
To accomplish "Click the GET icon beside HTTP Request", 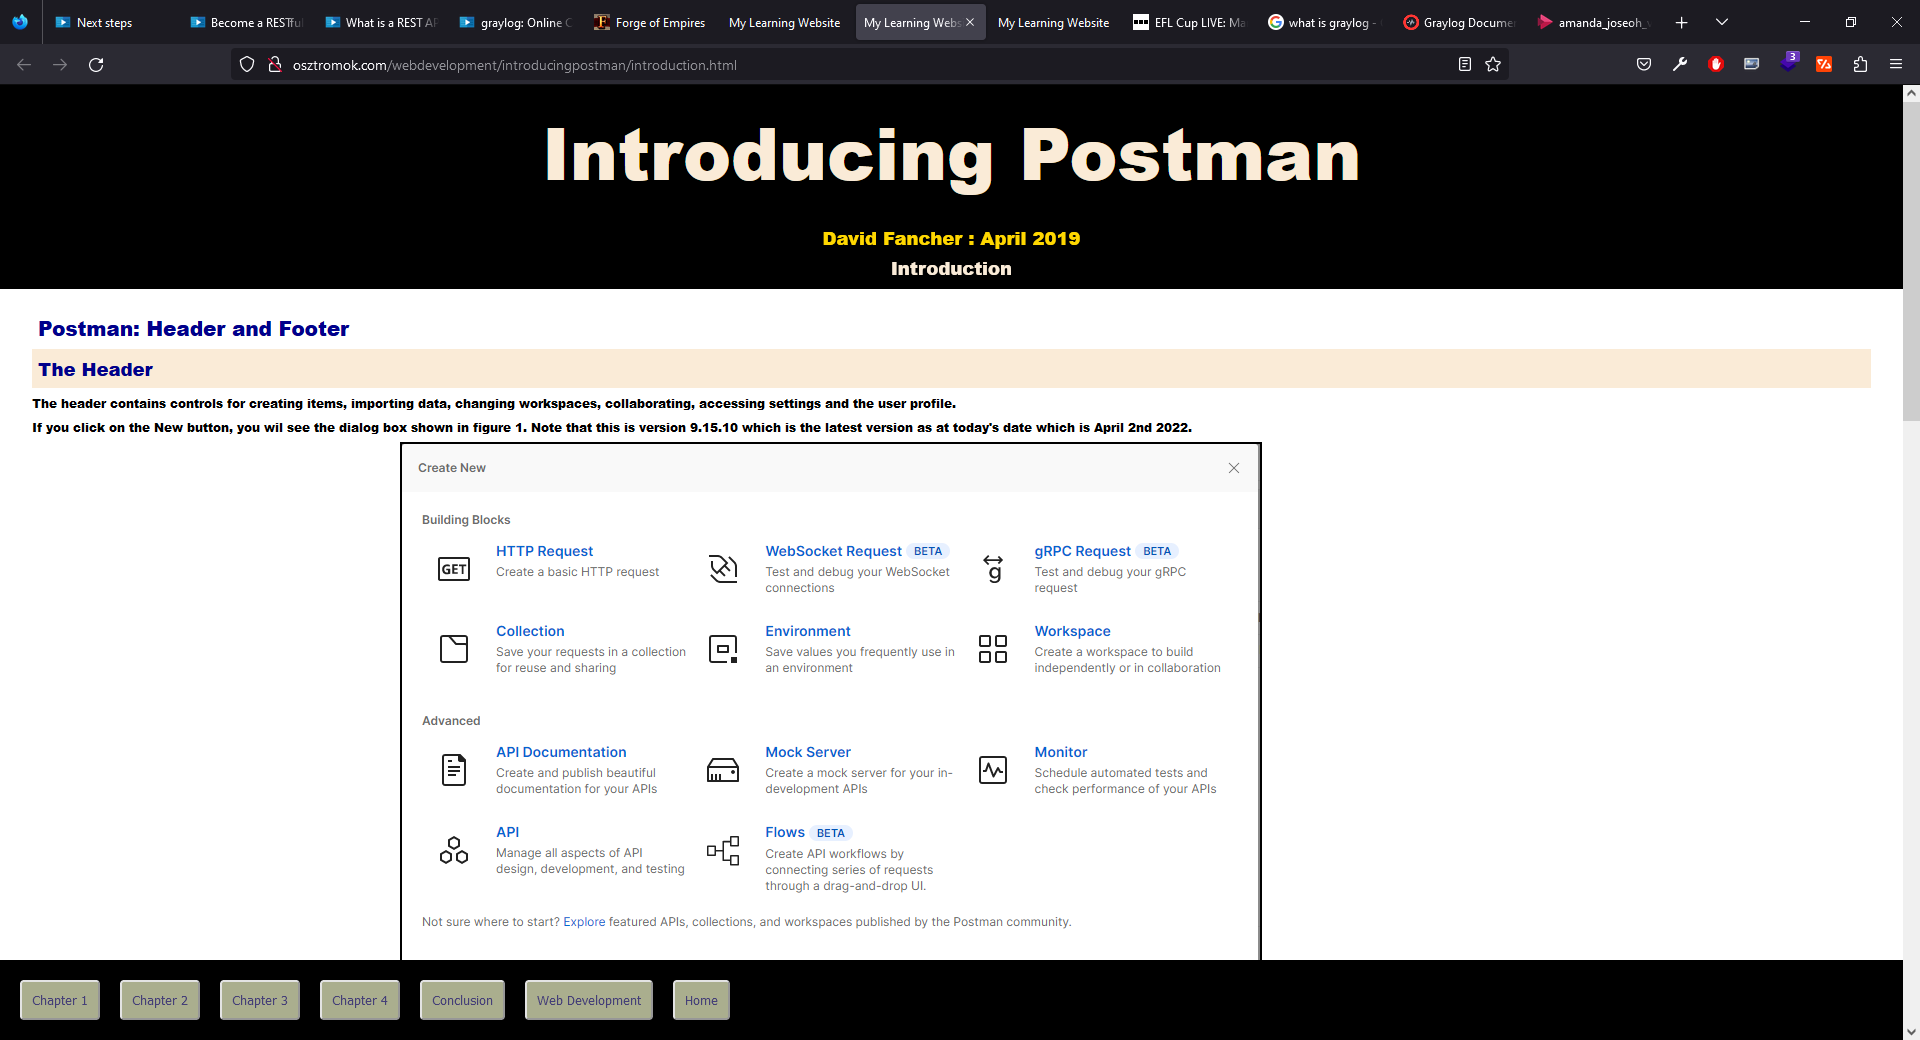I will [x=454, y=569].
